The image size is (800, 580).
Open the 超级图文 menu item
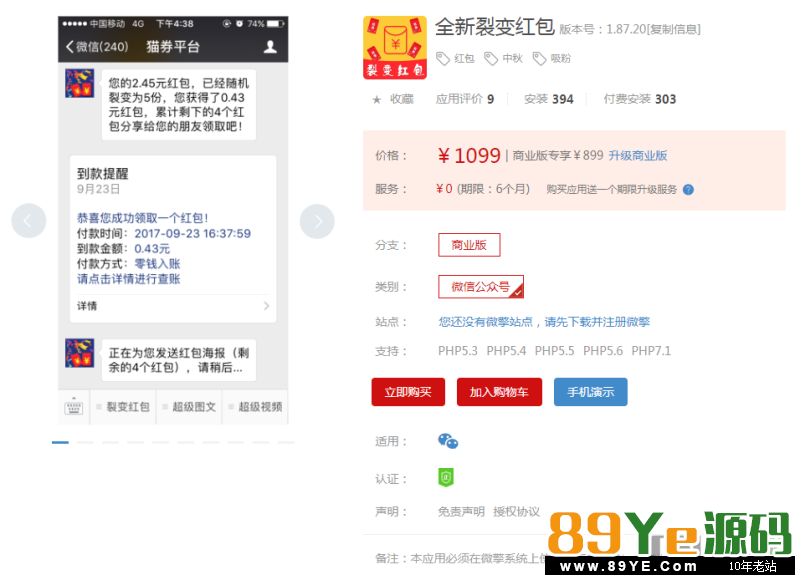point(189,407)
